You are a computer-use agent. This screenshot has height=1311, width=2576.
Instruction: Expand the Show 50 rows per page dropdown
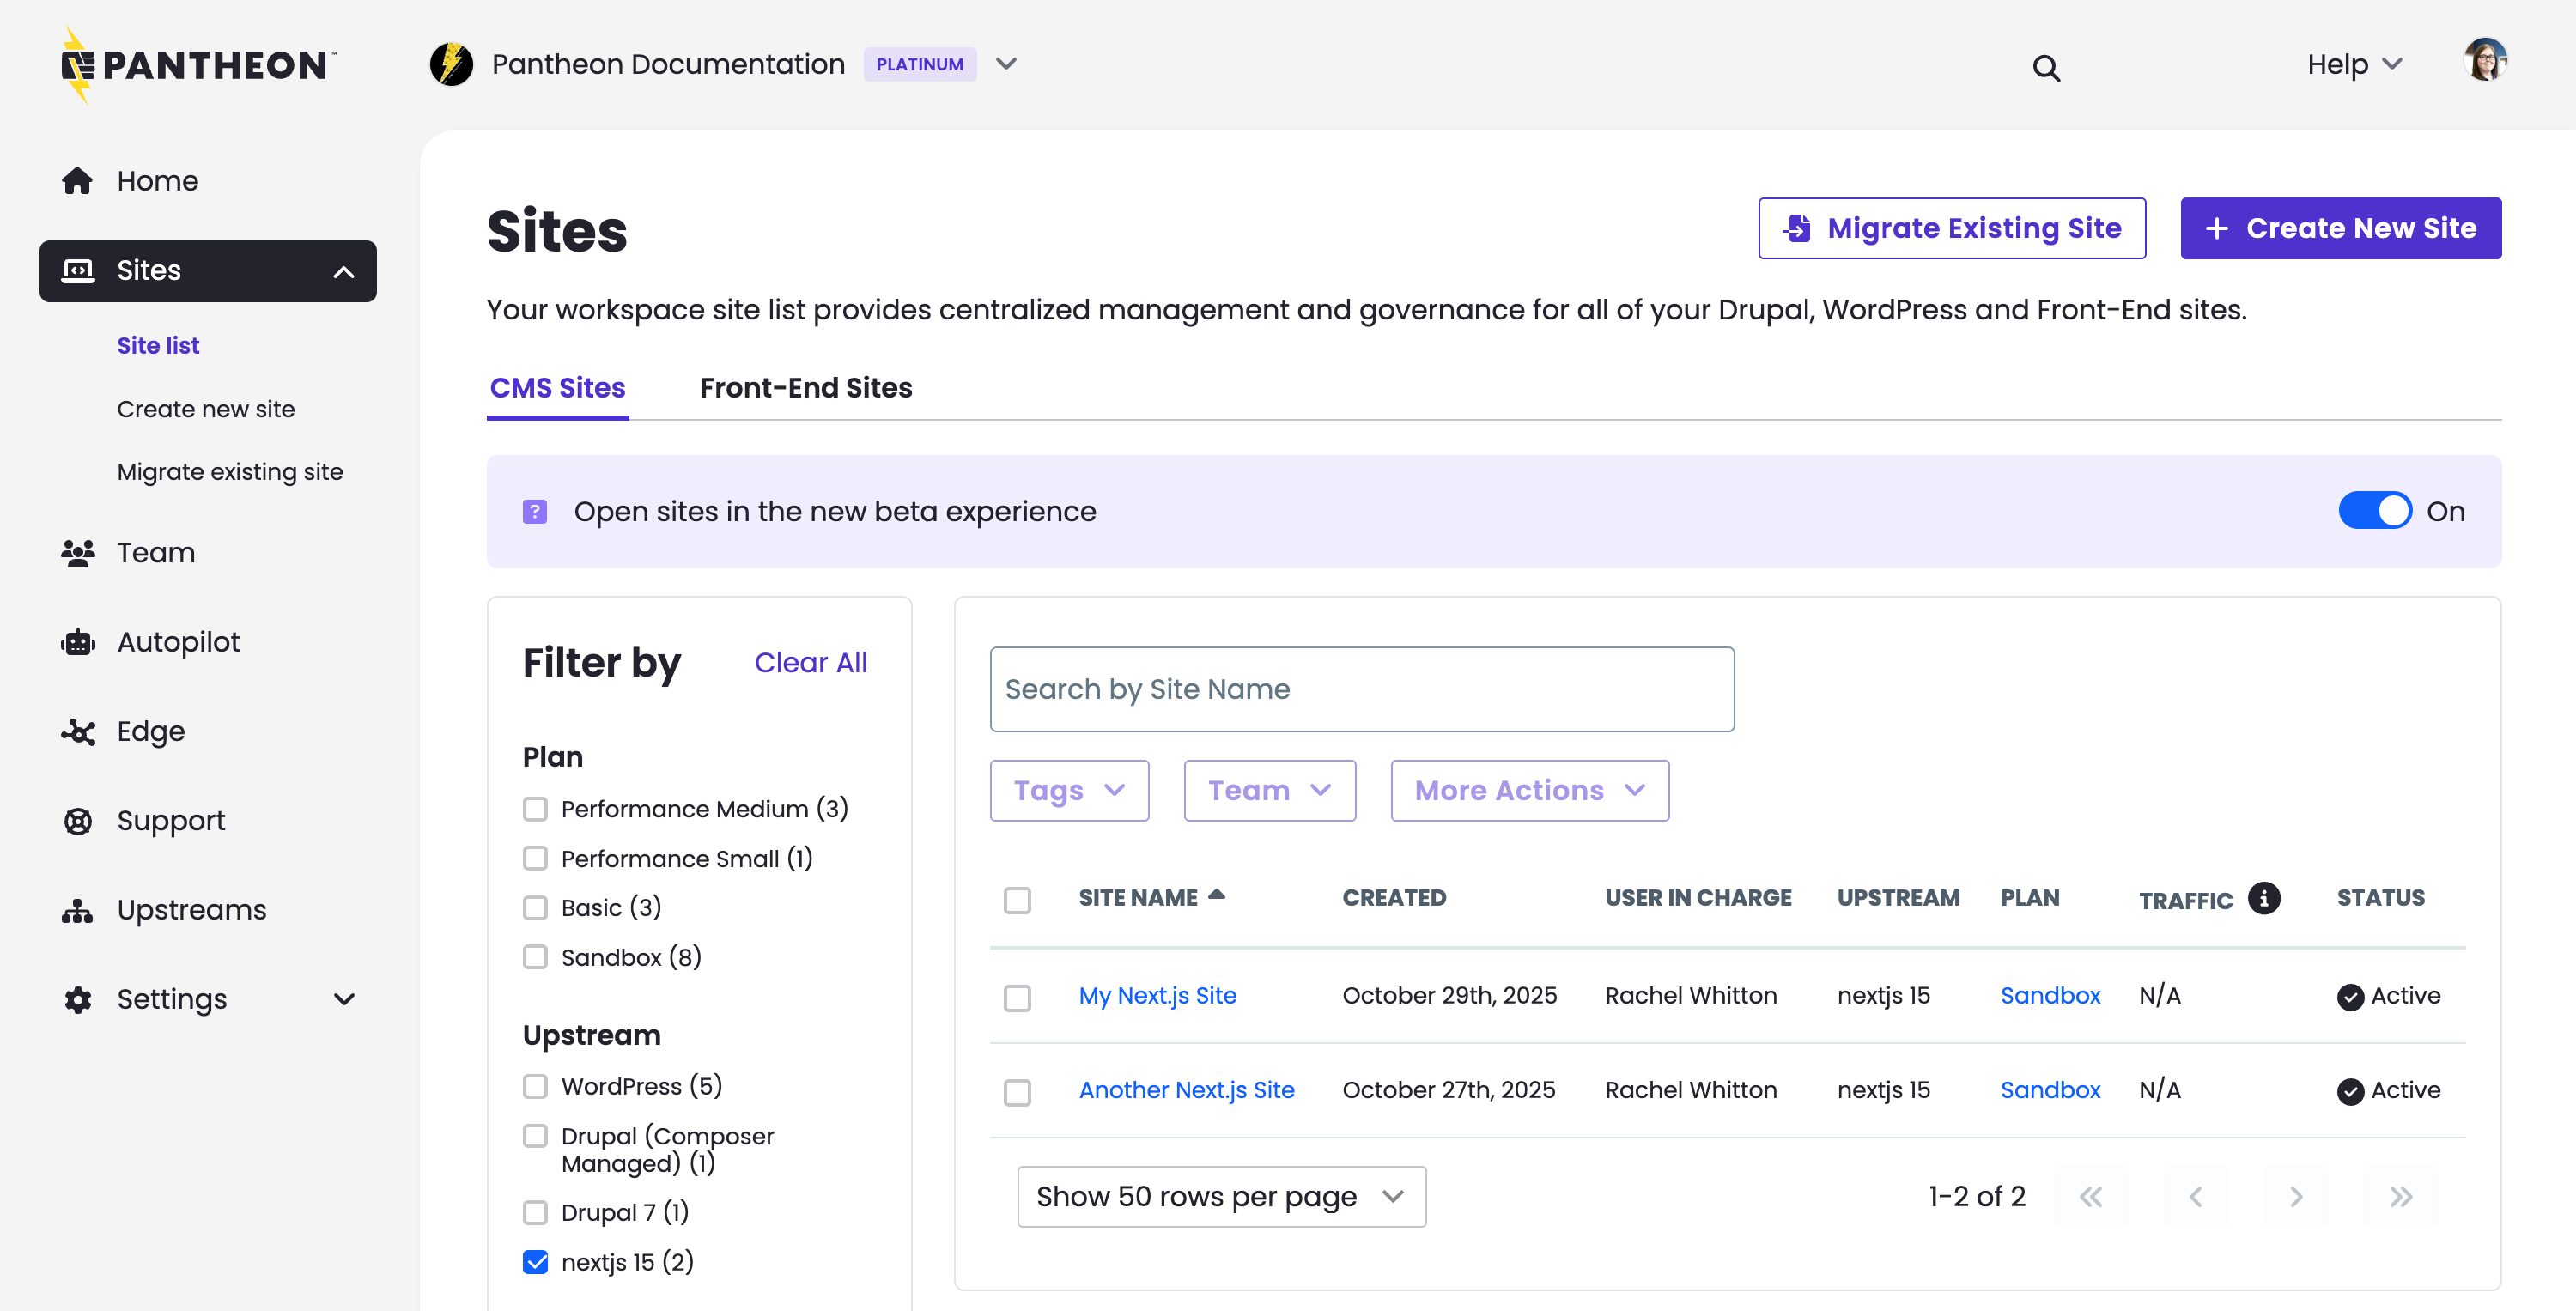pyautogui.click(x=1220, y=1196)
